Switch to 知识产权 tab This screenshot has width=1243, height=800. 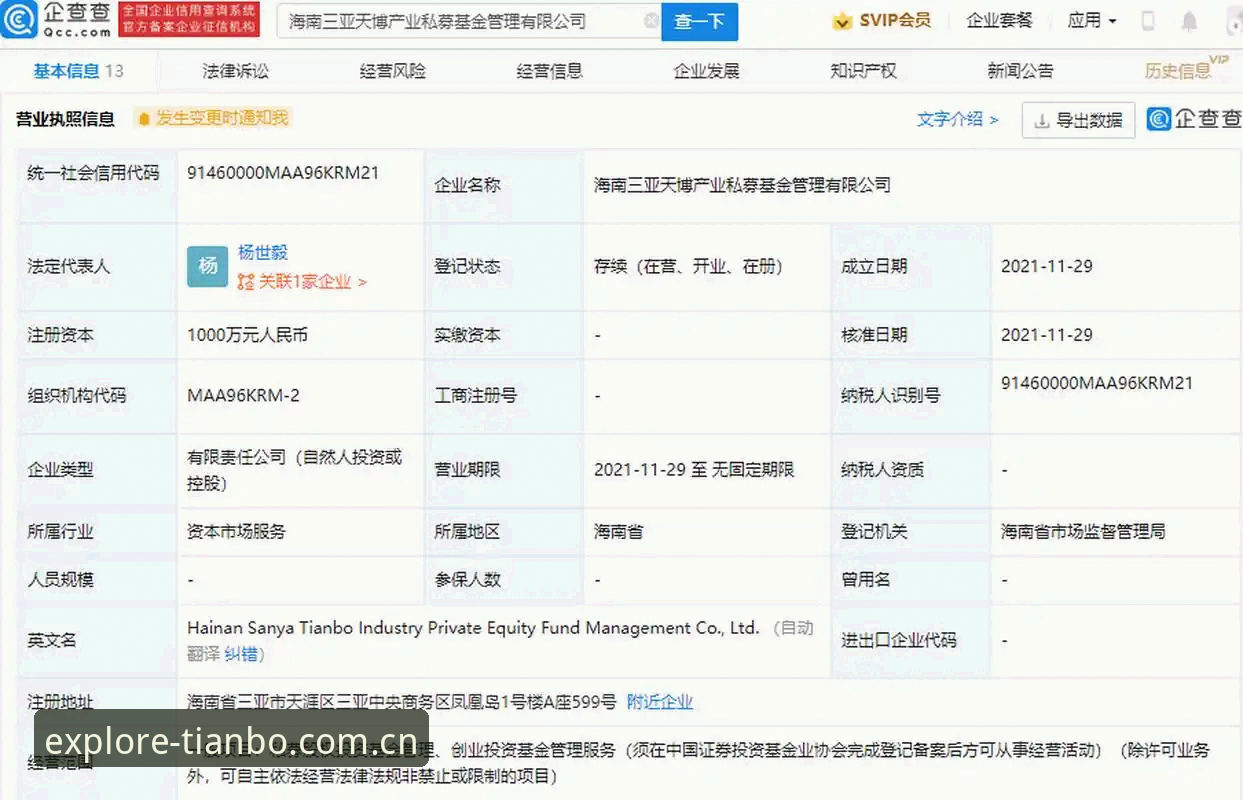click(863, 71)
